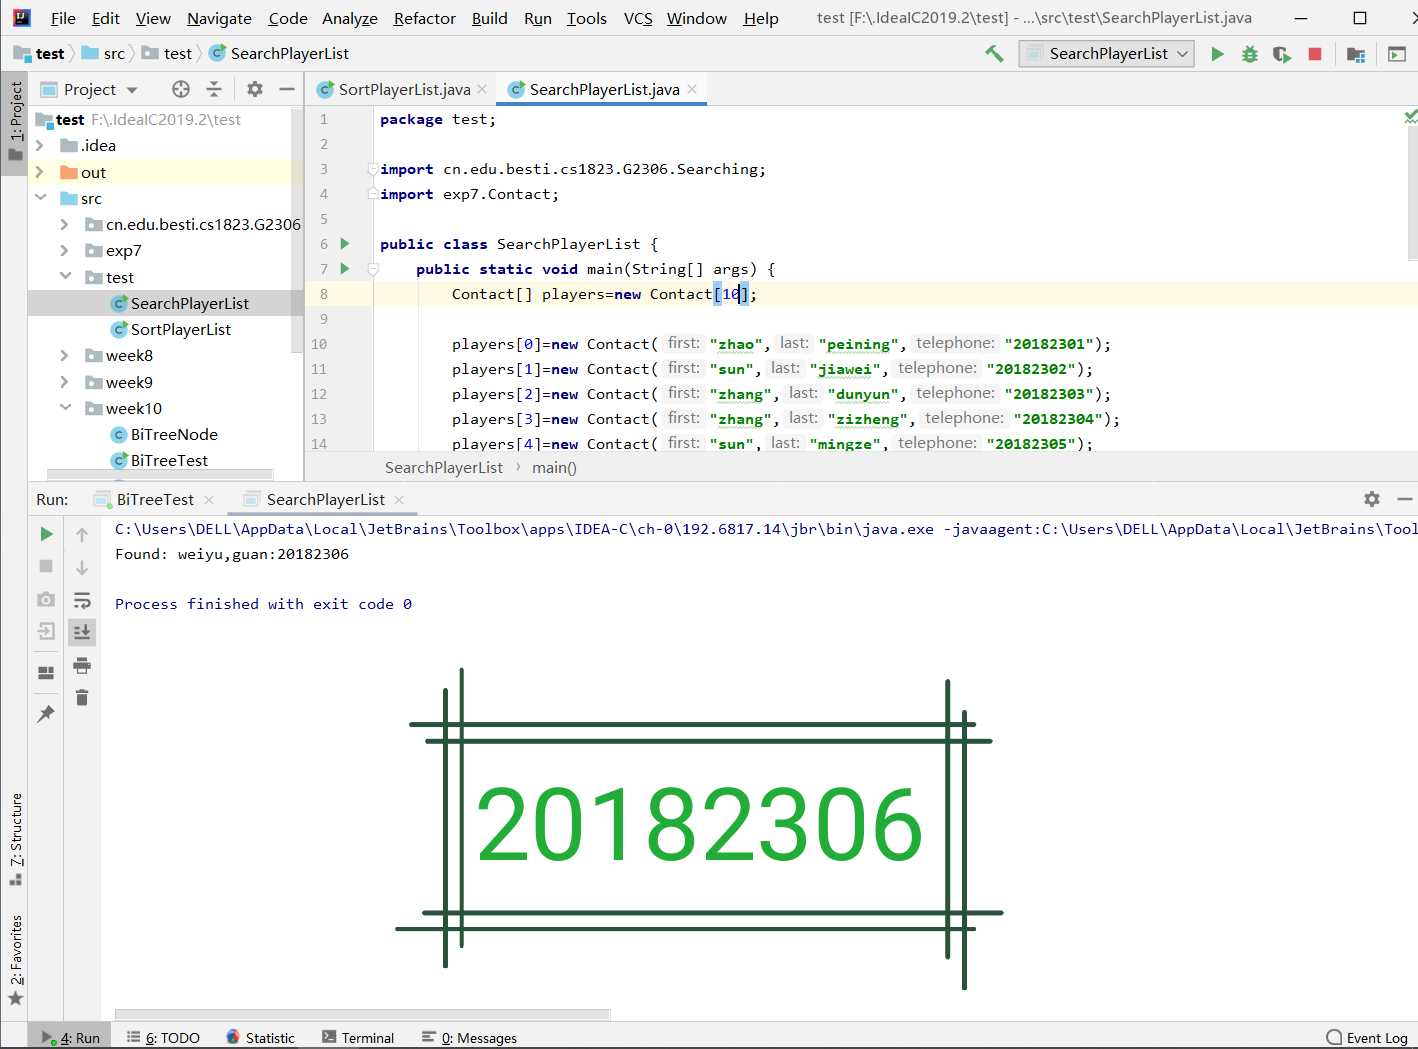The height and width of the screenshot is (1049, 1418).
Task: Stop the process with red square icon
Action: click(1315, 54)
